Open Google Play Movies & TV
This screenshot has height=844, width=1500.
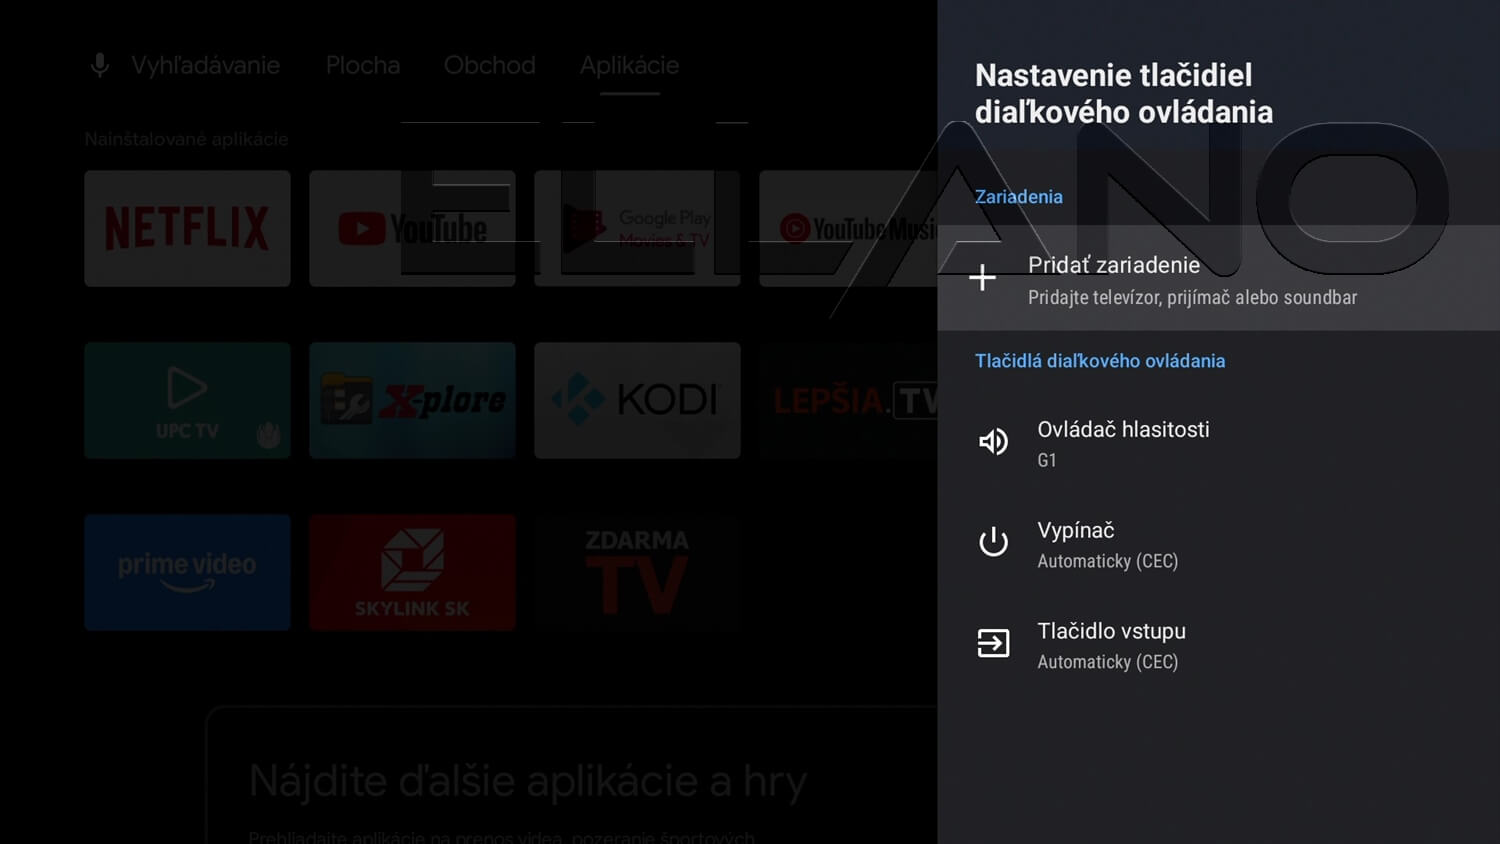(637, 229)
